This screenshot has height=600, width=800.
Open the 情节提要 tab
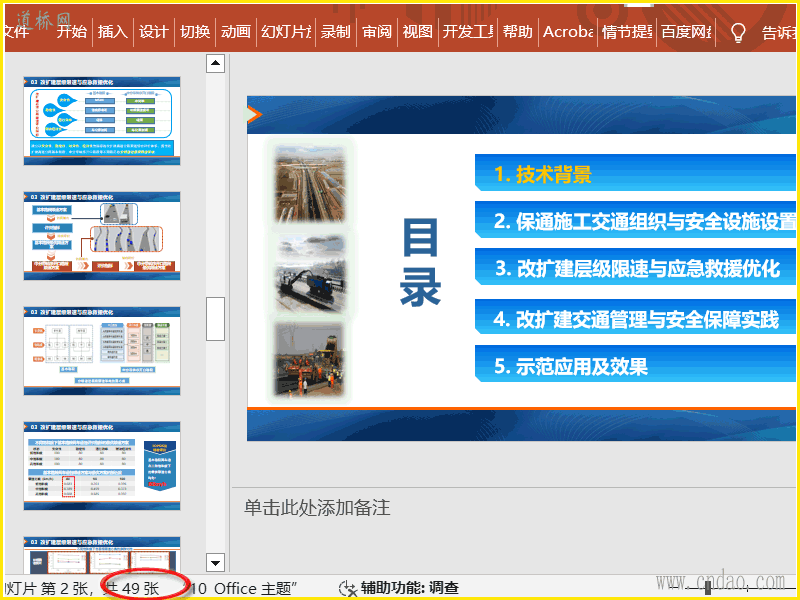pos(627,32)
